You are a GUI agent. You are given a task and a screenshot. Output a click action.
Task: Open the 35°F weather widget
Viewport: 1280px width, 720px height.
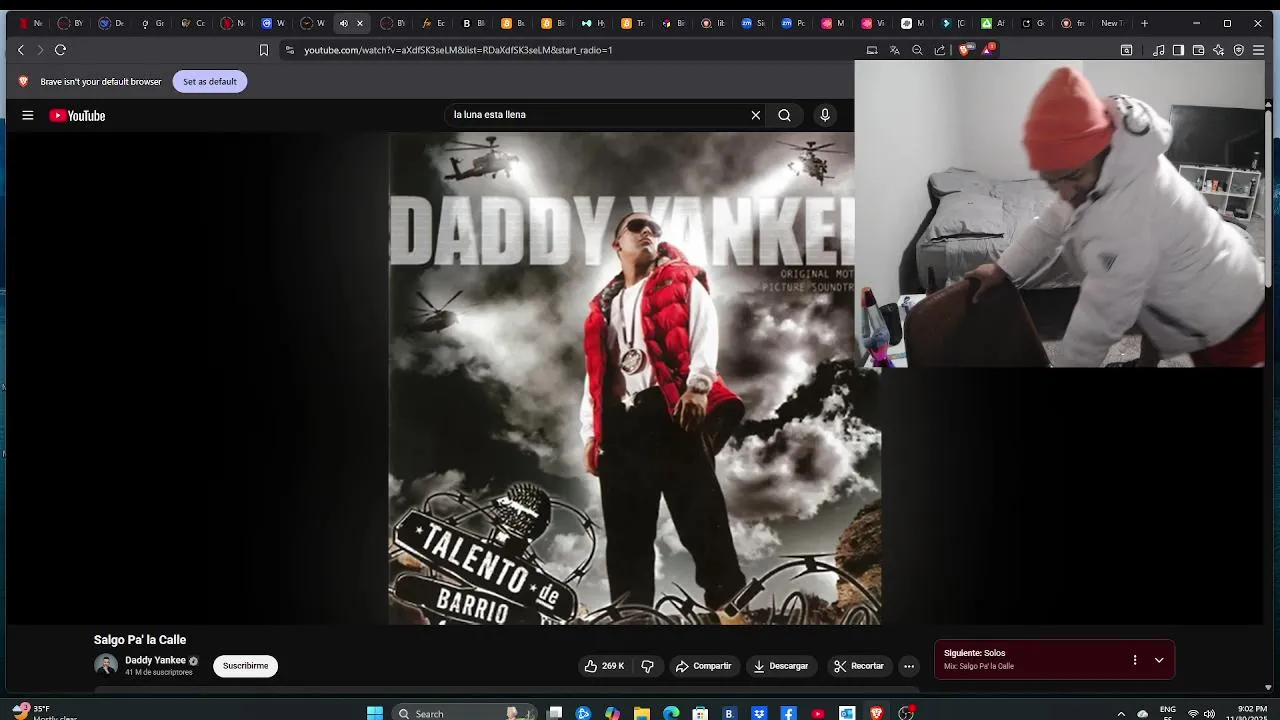[x=45, y=713]
